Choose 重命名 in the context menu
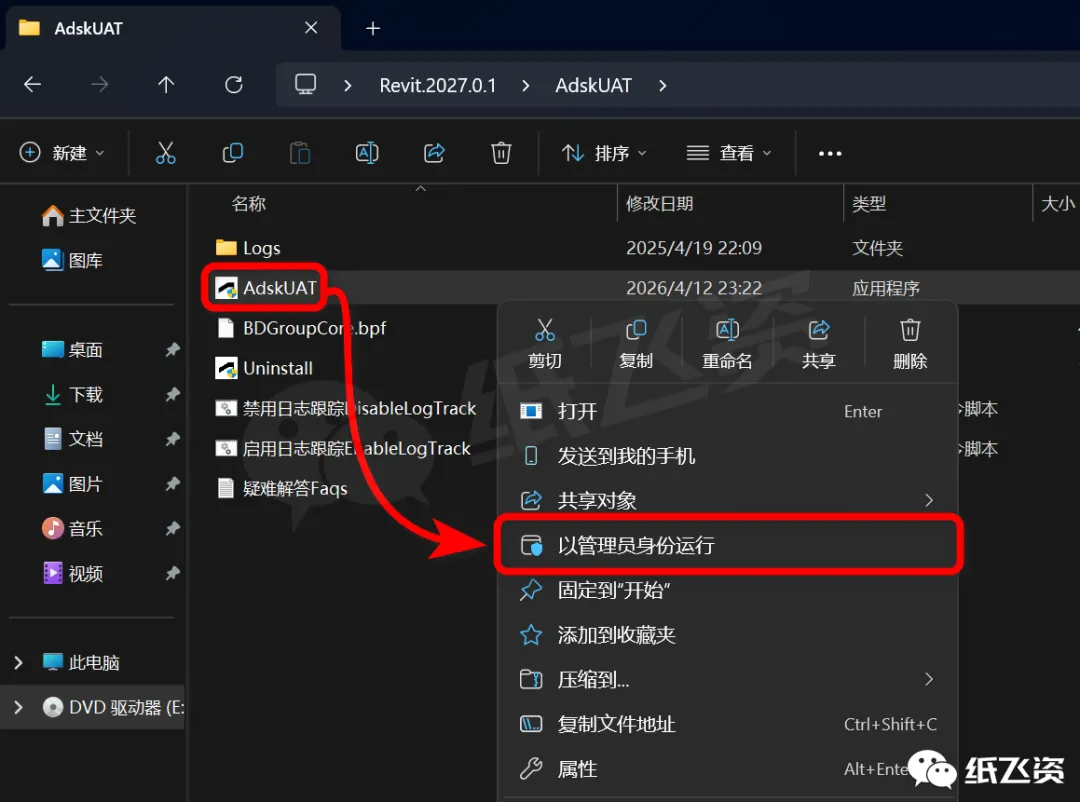 (x=727, y=344)
